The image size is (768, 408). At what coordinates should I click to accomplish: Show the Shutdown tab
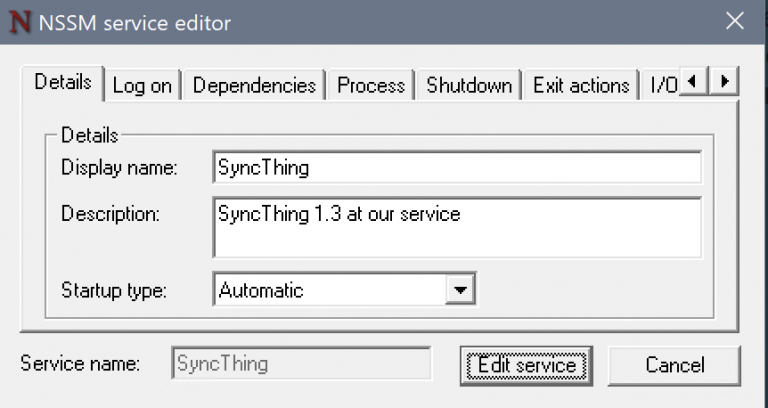point(469,86)
